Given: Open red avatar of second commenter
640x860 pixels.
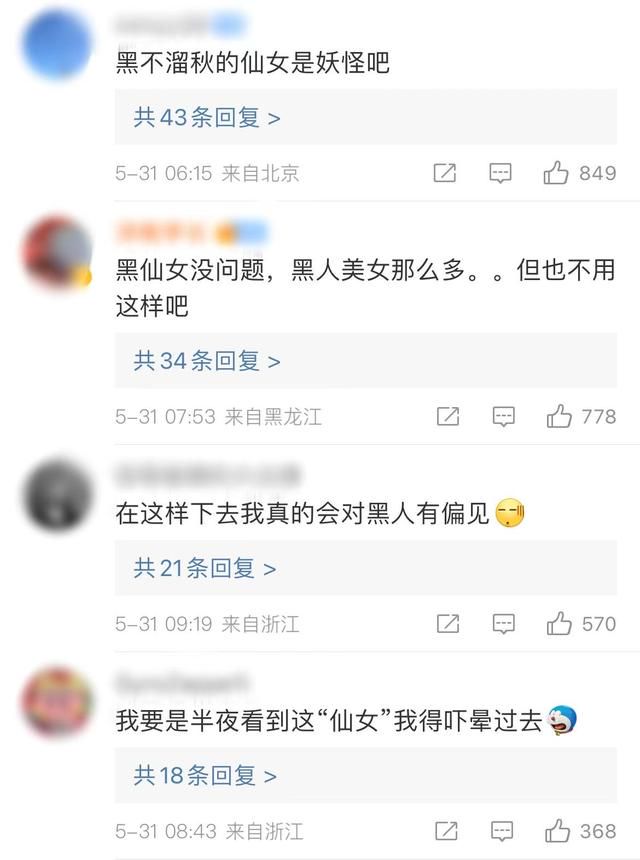Looking at the screenshot, I should 57,253.
